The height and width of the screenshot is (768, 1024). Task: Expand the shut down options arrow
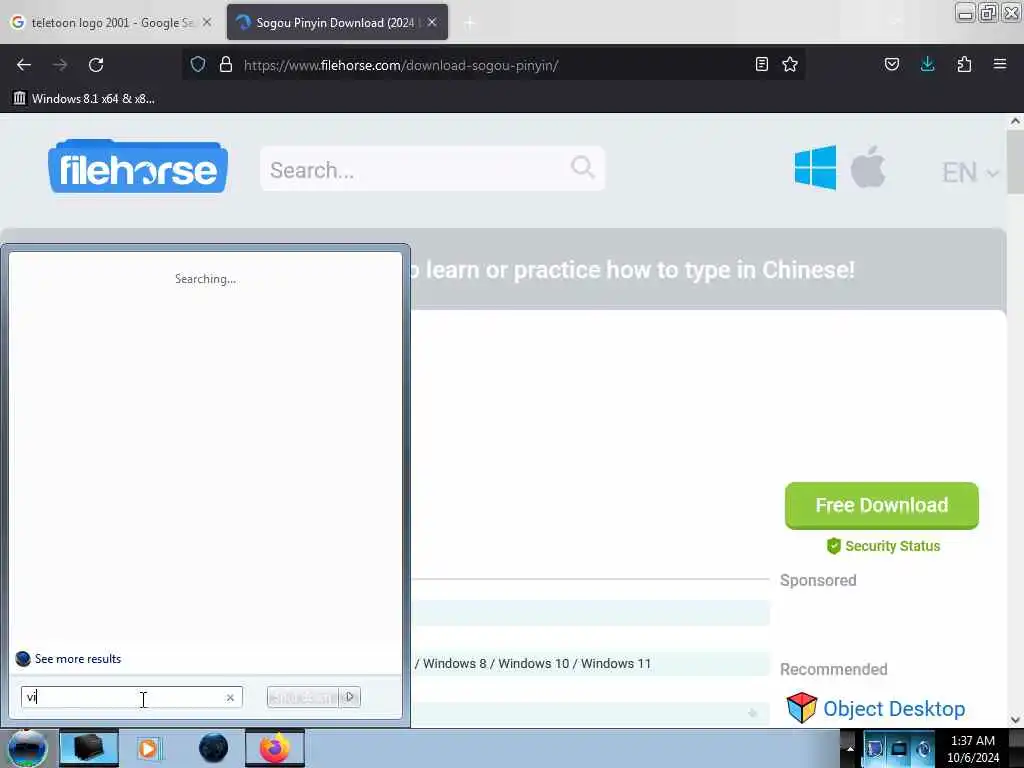pos(350,697)
